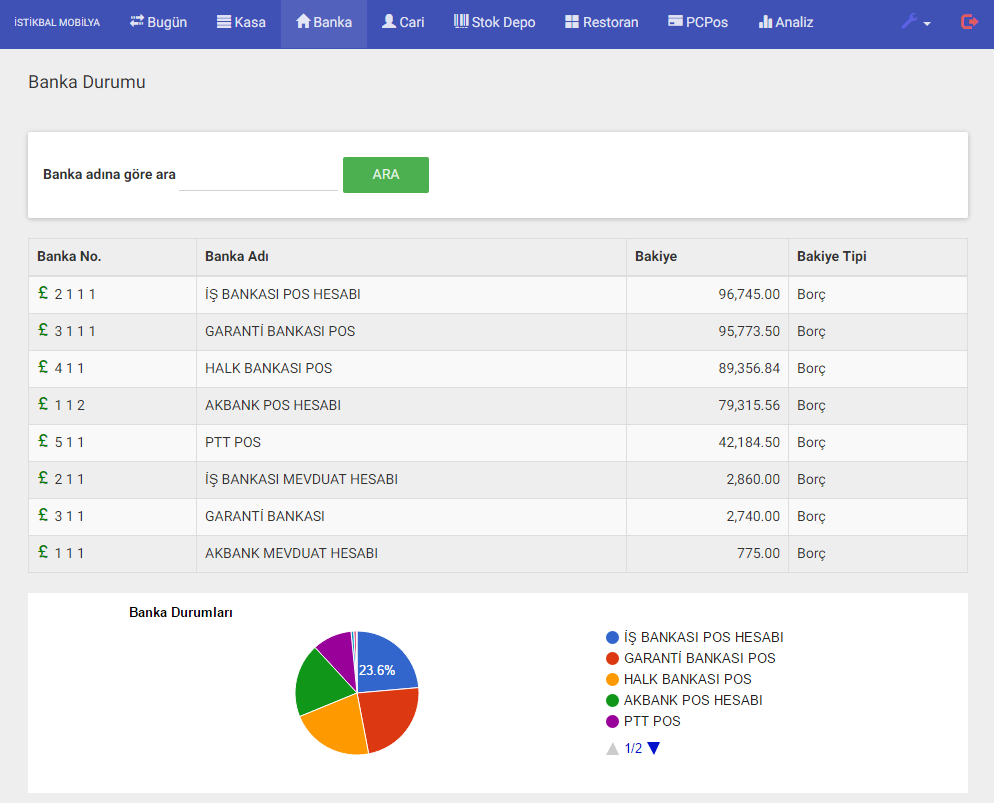
Task: Click the pound icon for HALK BANKASI POS
Action: [43, 368]
